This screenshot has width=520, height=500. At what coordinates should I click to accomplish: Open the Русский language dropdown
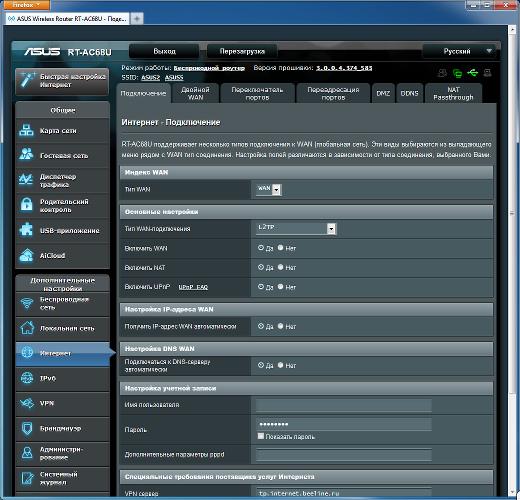coord(461,51)
